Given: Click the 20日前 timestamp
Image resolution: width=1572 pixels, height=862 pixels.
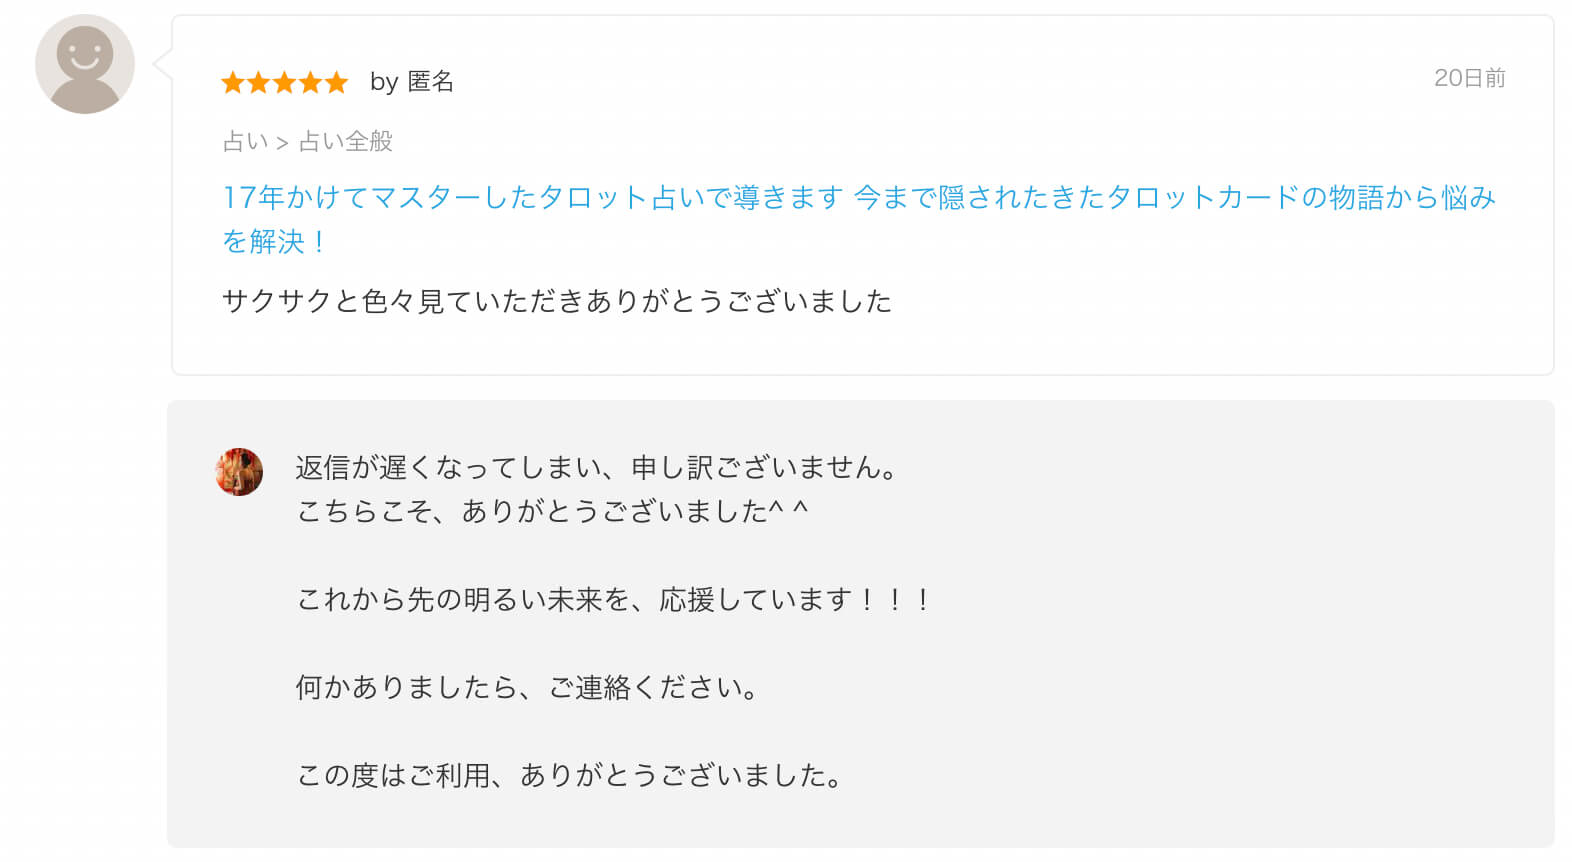Looking at the screenshot, I should [x=1470, y=78].
